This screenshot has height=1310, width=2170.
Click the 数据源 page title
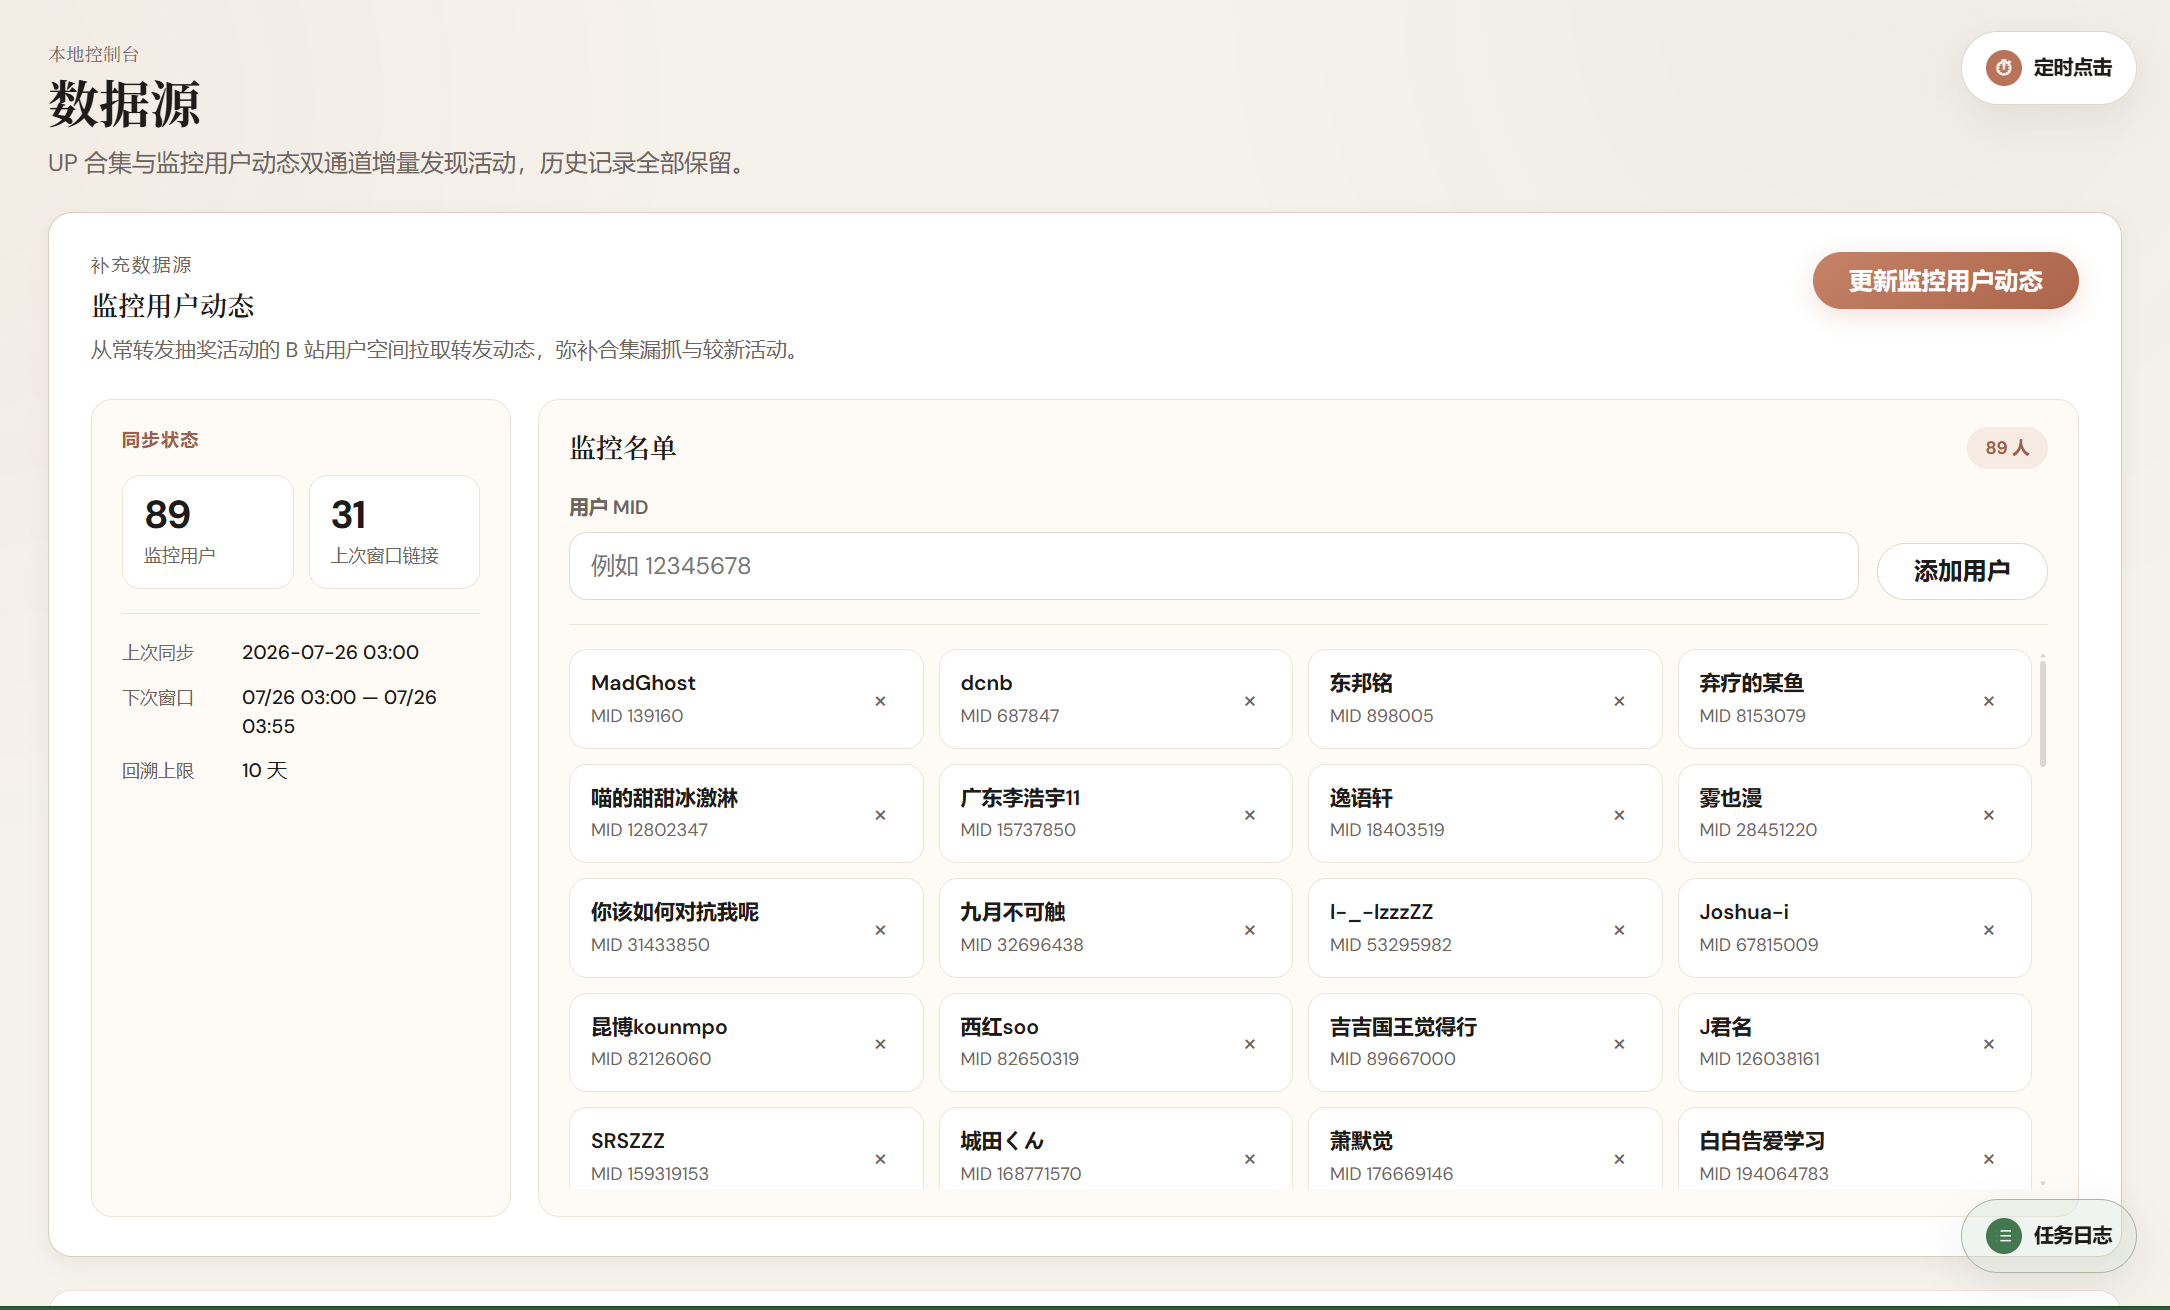(x=124, y=104)
